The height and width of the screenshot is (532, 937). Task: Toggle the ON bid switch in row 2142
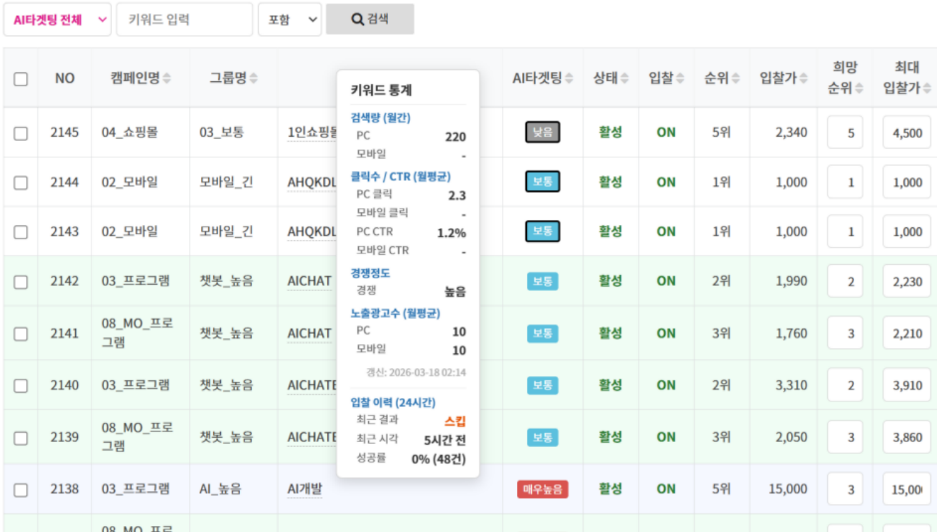[x=666, y=281]
